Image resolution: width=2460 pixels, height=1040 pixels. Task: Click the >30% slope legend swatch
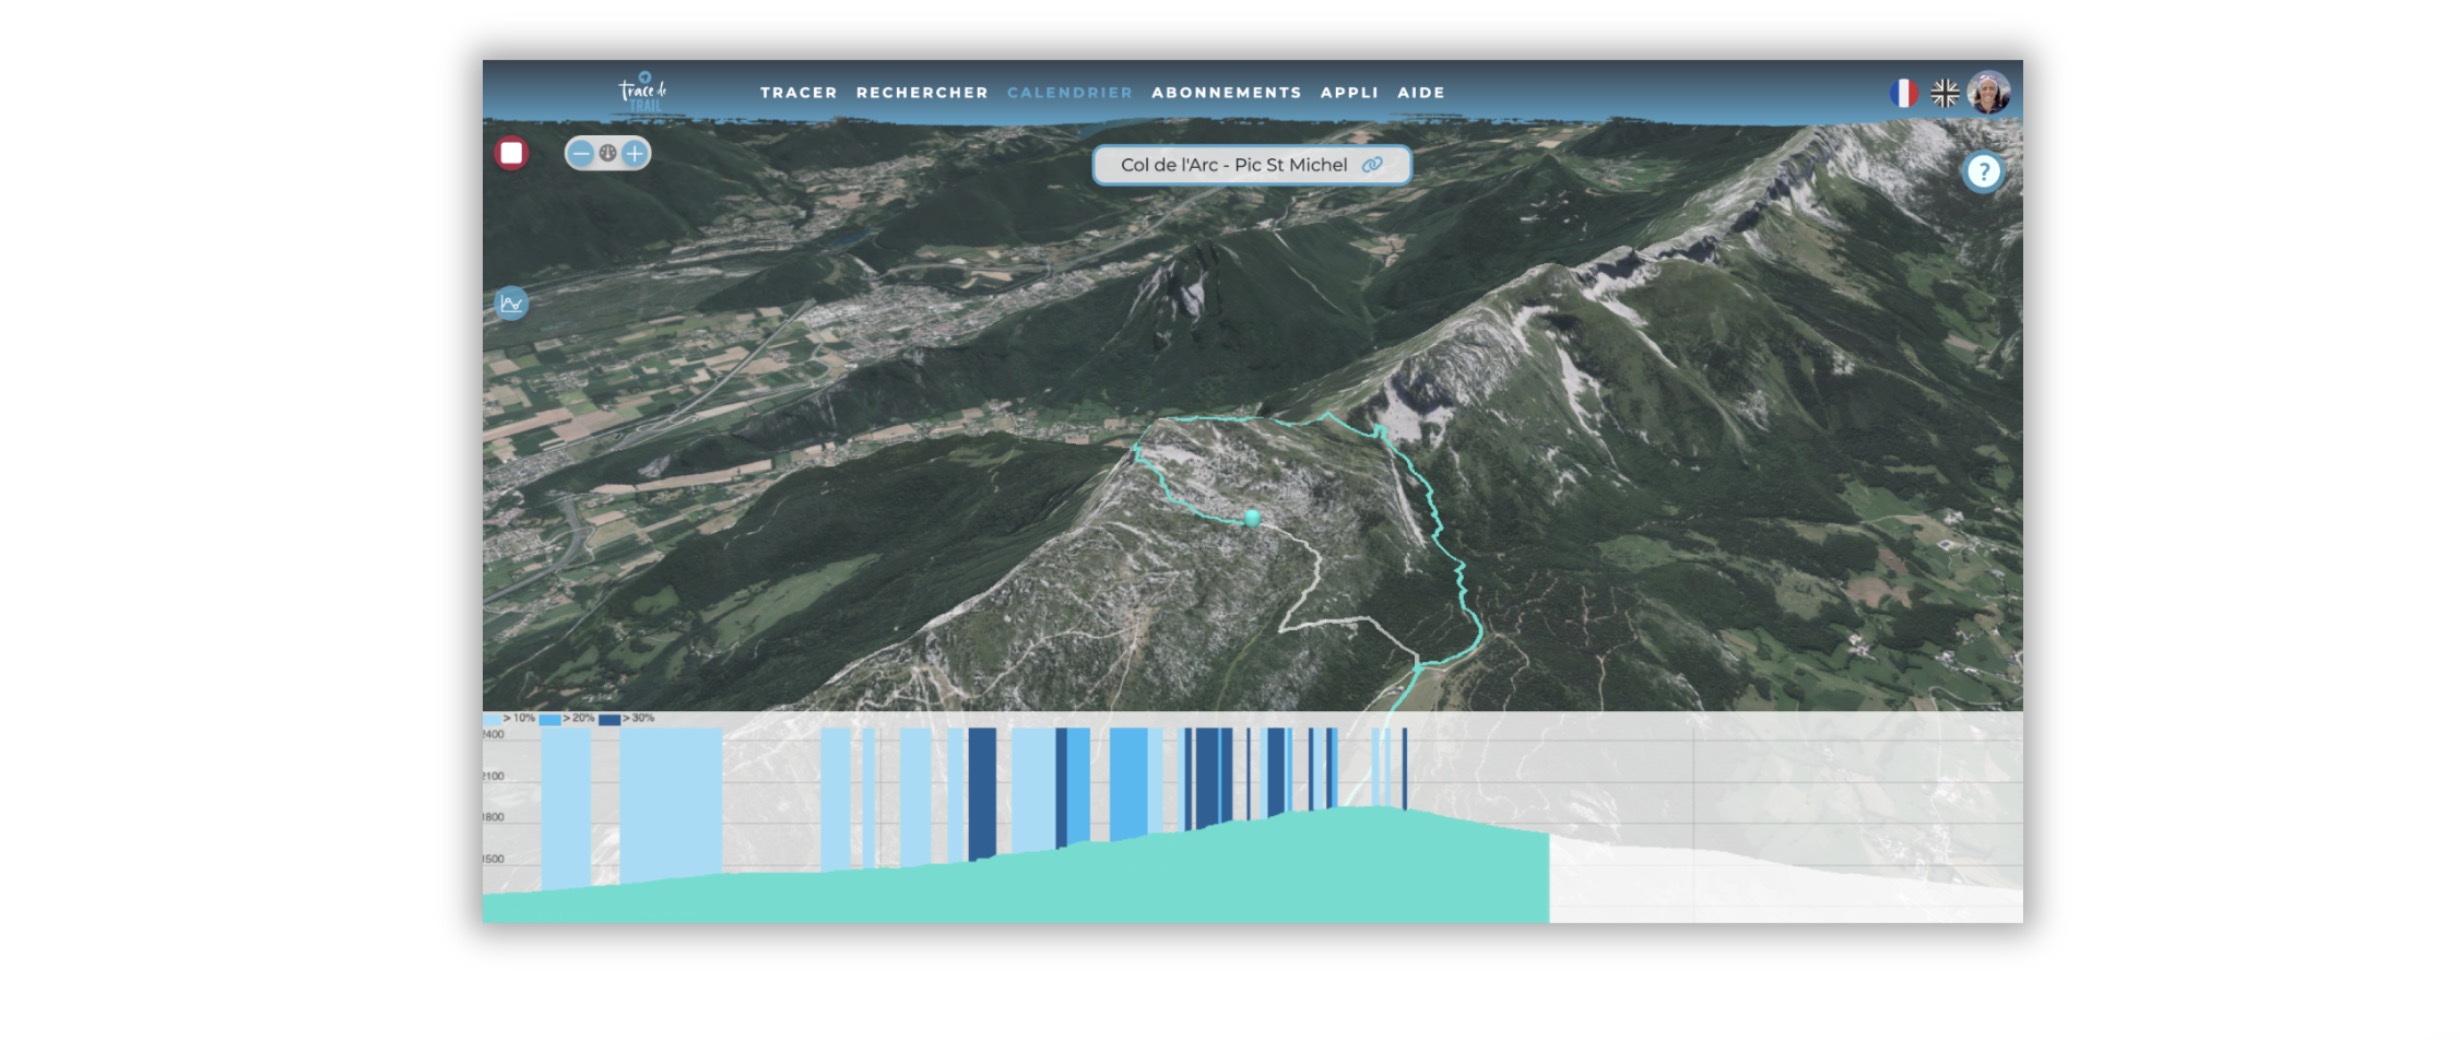609,719
